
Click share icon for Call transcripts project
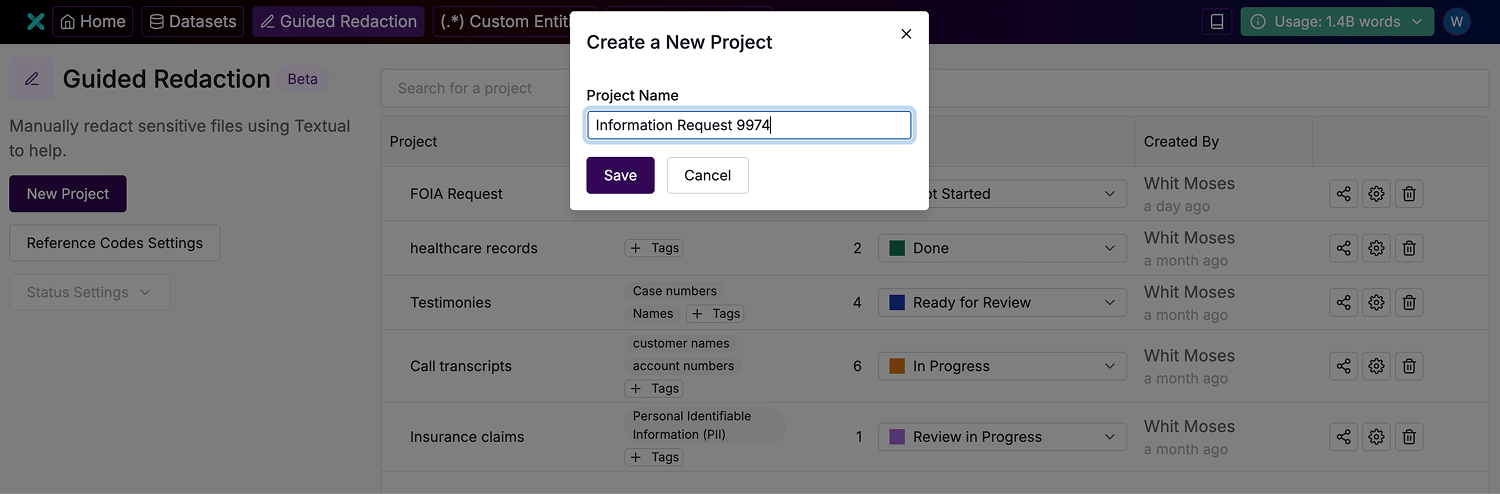click(x=1343, y=366)
